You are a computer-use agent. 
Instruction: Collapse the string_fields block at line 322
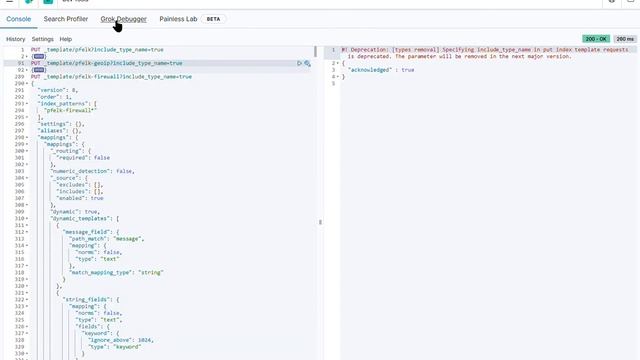tap(27, 300)
